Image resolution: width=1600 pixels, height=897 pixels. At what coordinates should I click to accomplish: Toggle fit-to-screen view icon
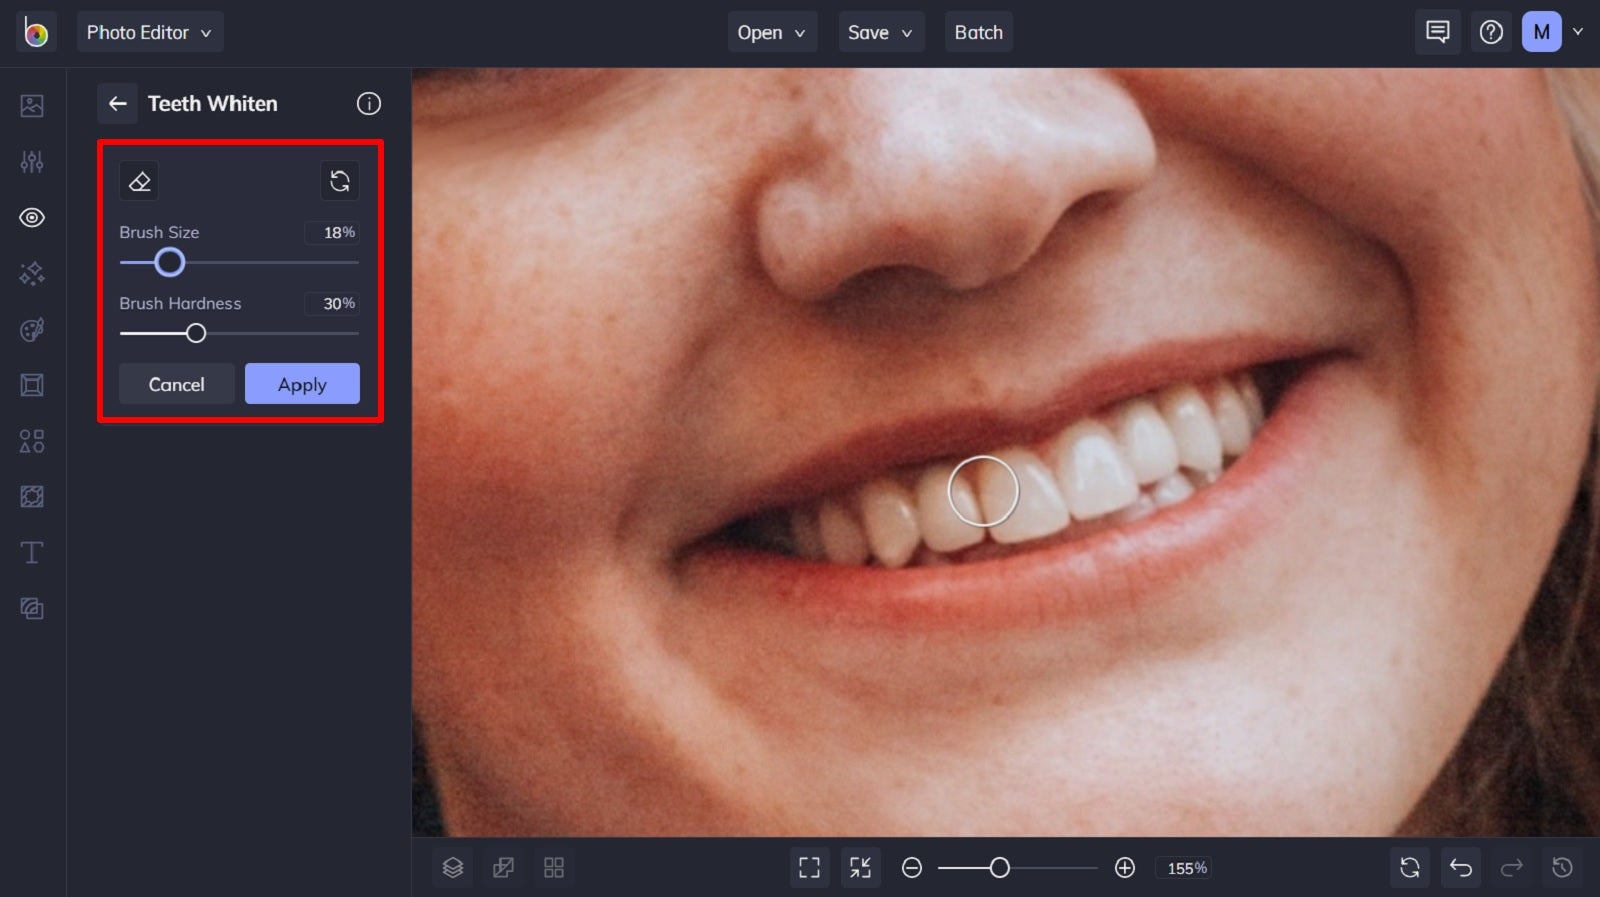[809, 867]
